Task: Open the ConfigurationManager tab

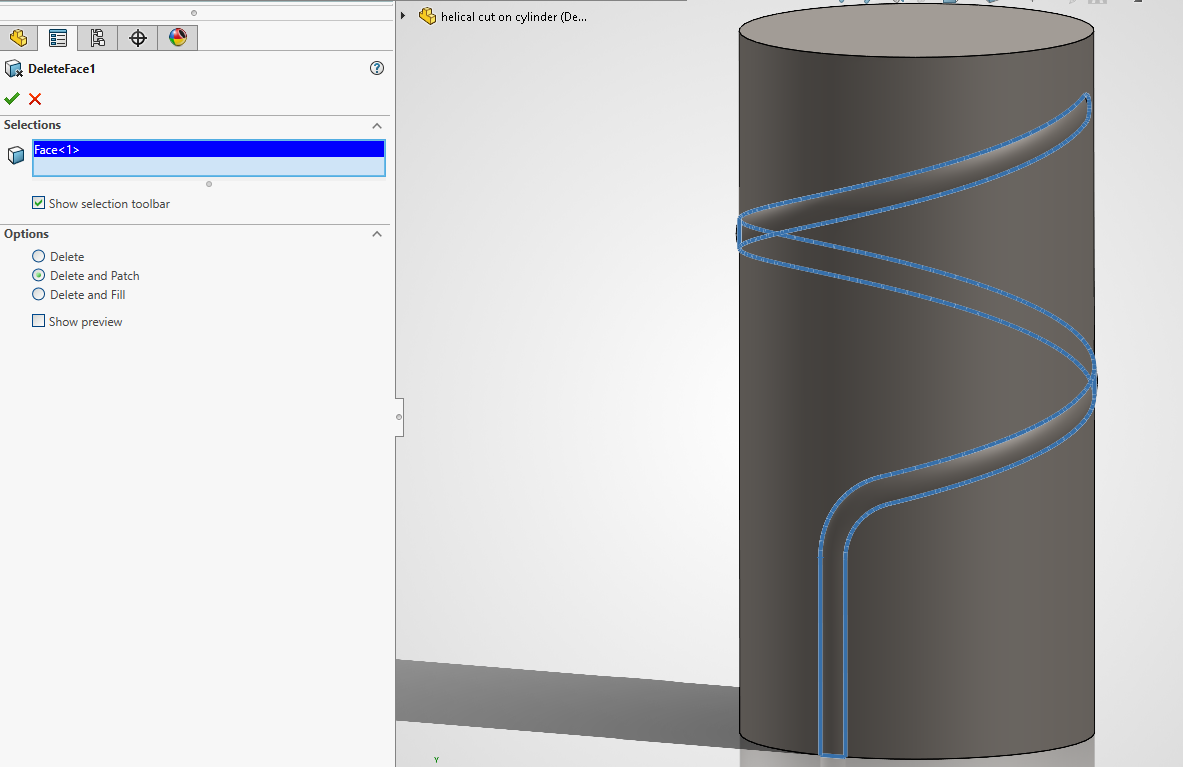Action: (97, 38)
